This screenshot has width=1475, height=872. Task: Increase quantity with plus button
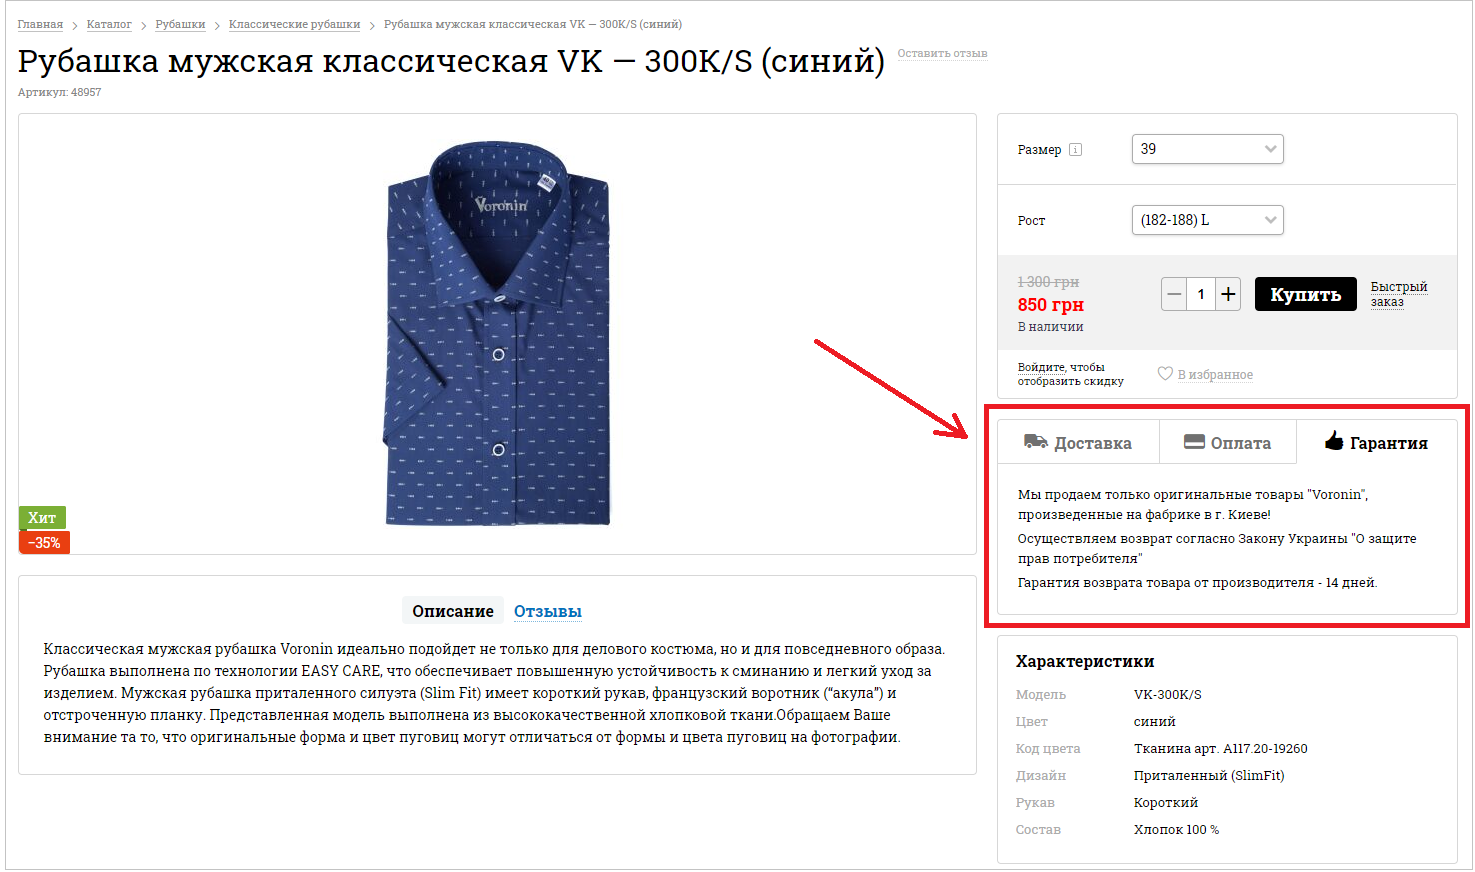1228,294
